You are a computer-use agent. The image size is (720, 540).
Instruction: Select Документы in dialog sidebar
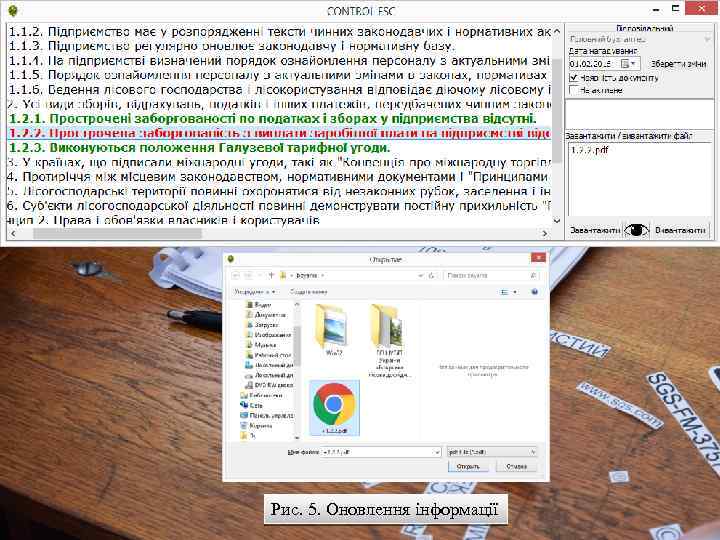tap(266, 315)
